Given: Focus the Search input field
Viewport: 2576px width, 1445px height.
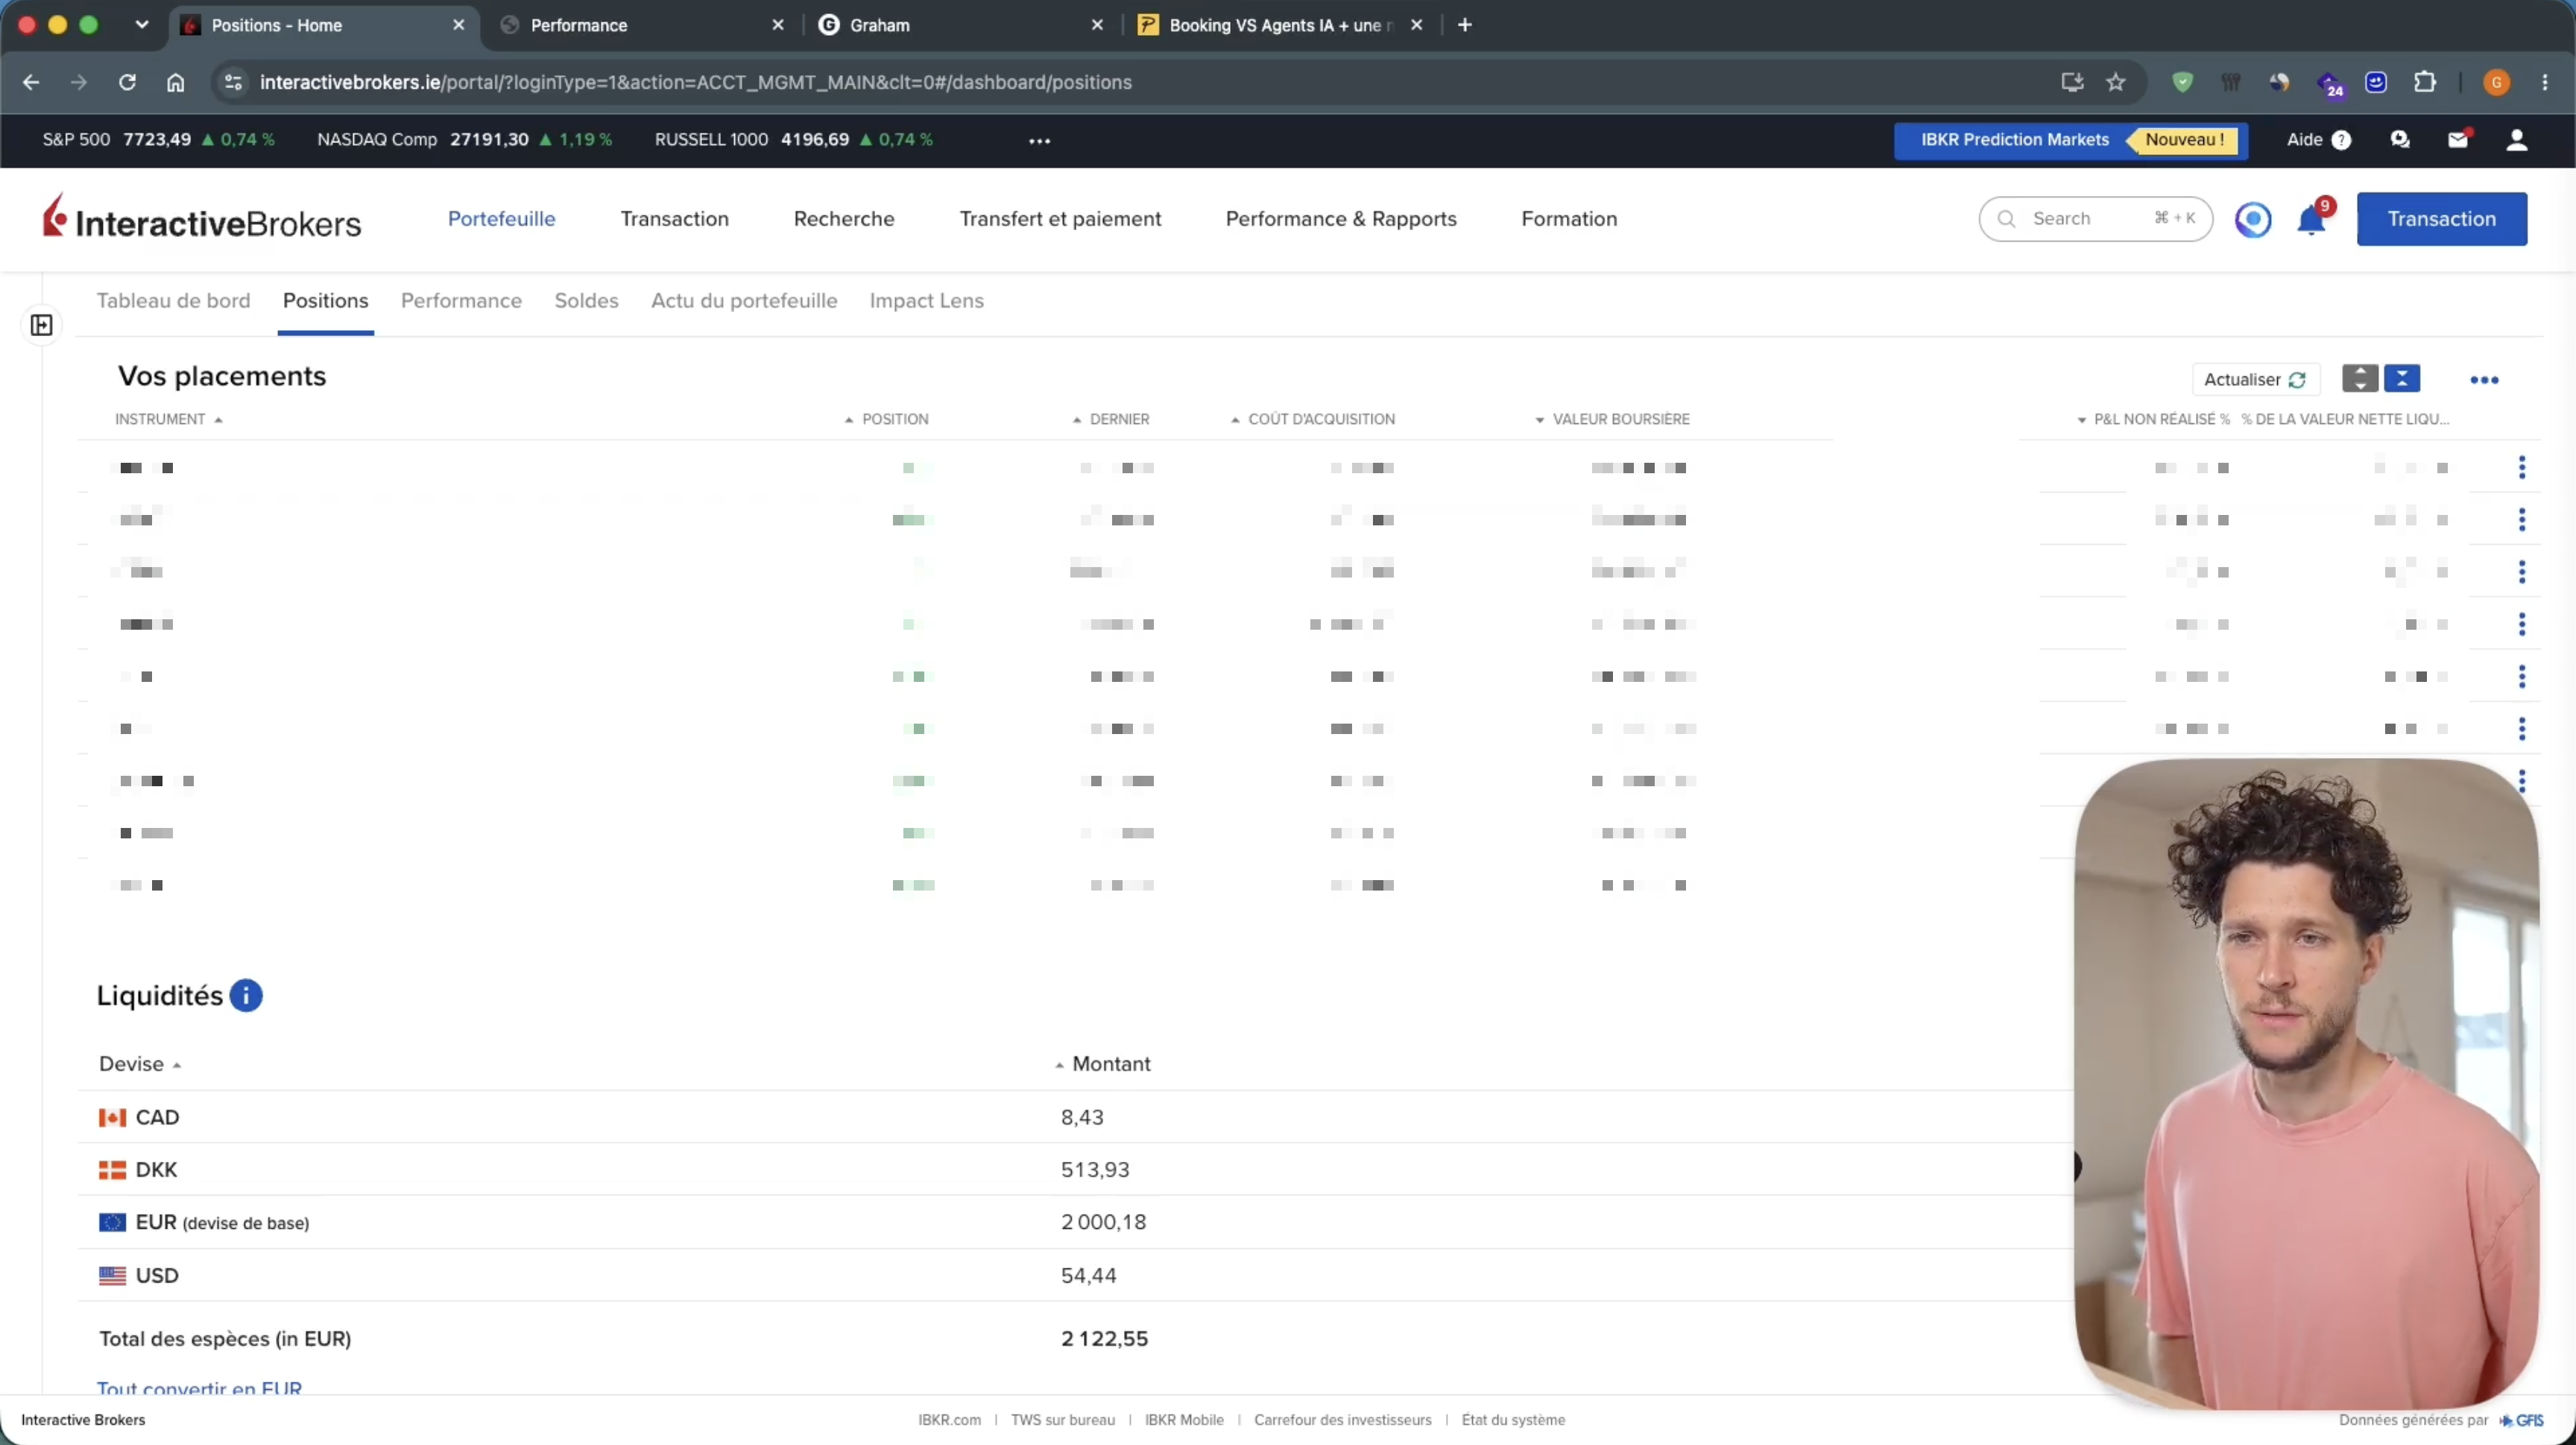Looking at the screenshot, I should 2096,219.
